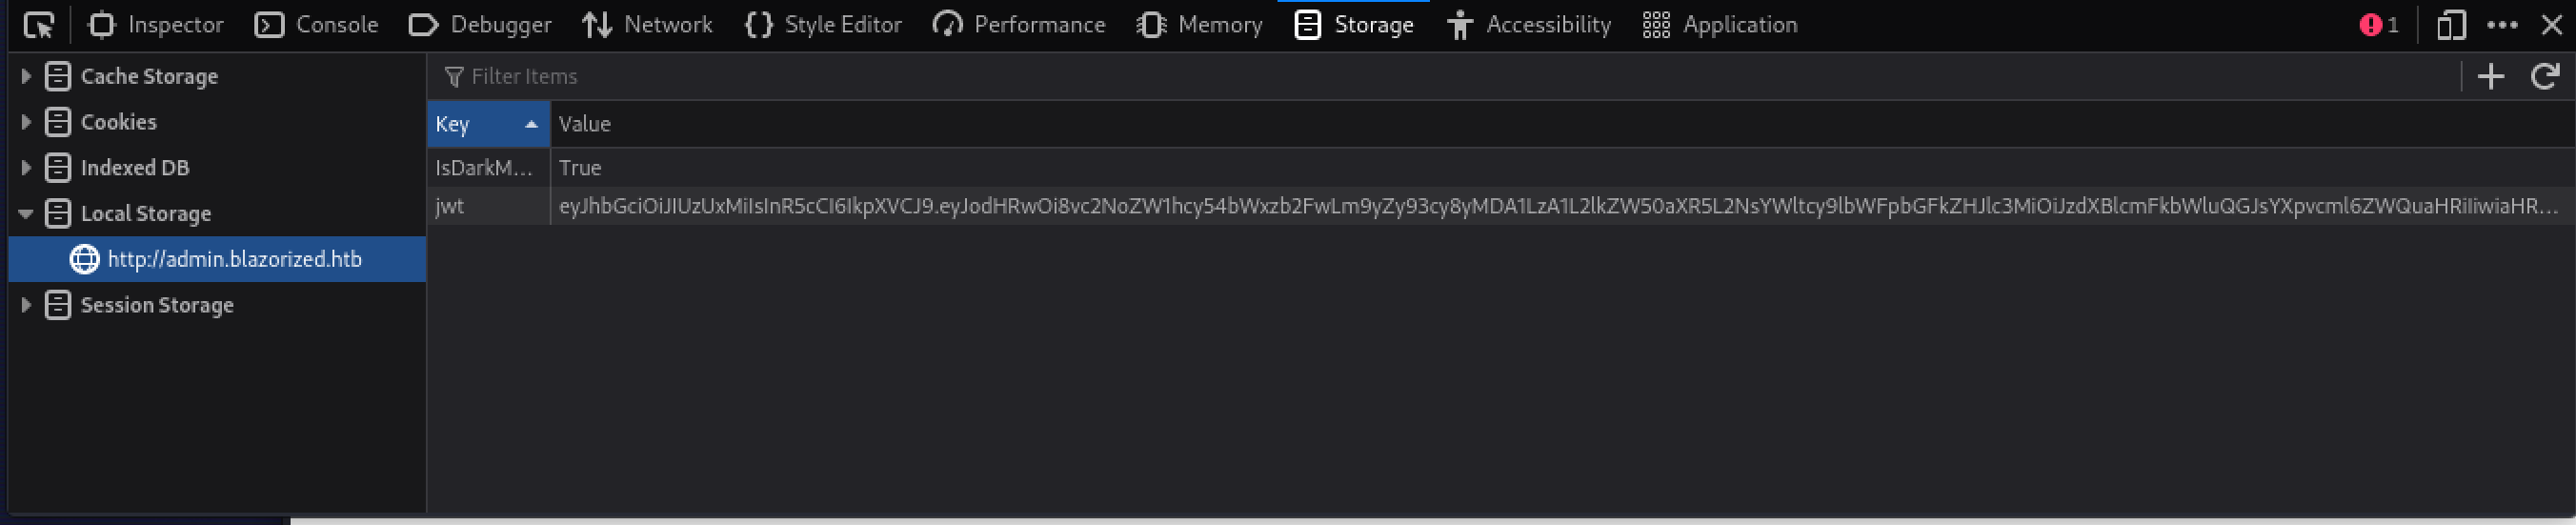This screenshot has width=2576, height=525.
Task: Switch to the Network tab
Action: (x=647, y=25)
